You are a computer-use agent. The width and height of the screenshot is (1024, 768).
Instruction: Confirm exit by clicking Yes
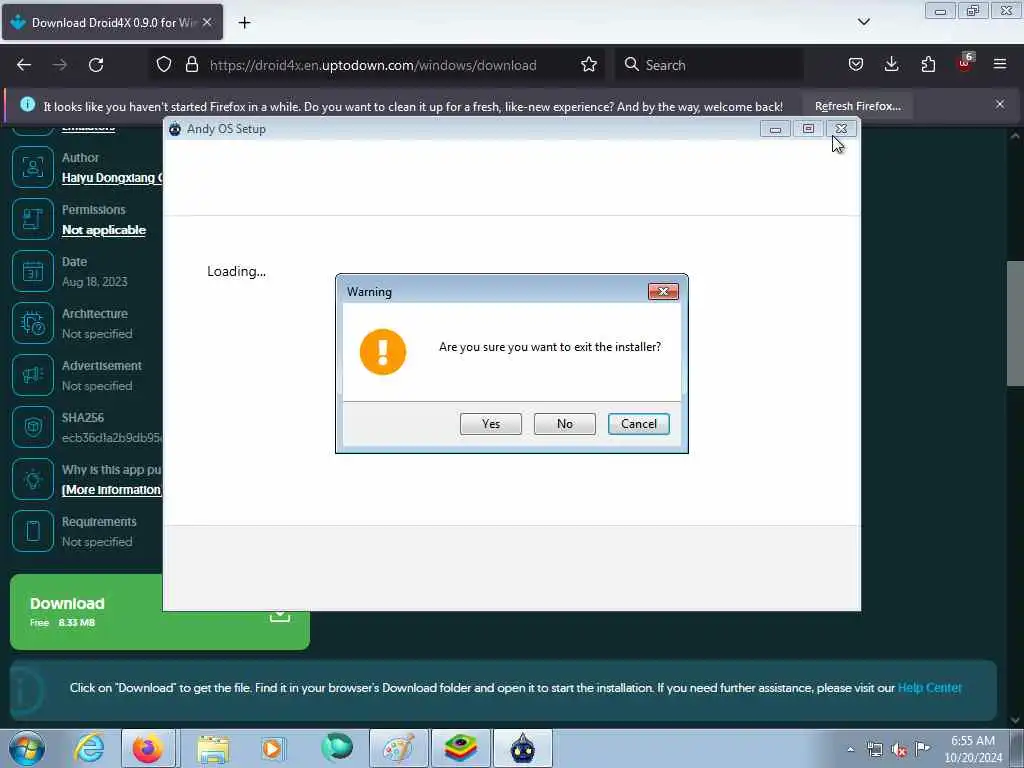[x=490, y=424]
